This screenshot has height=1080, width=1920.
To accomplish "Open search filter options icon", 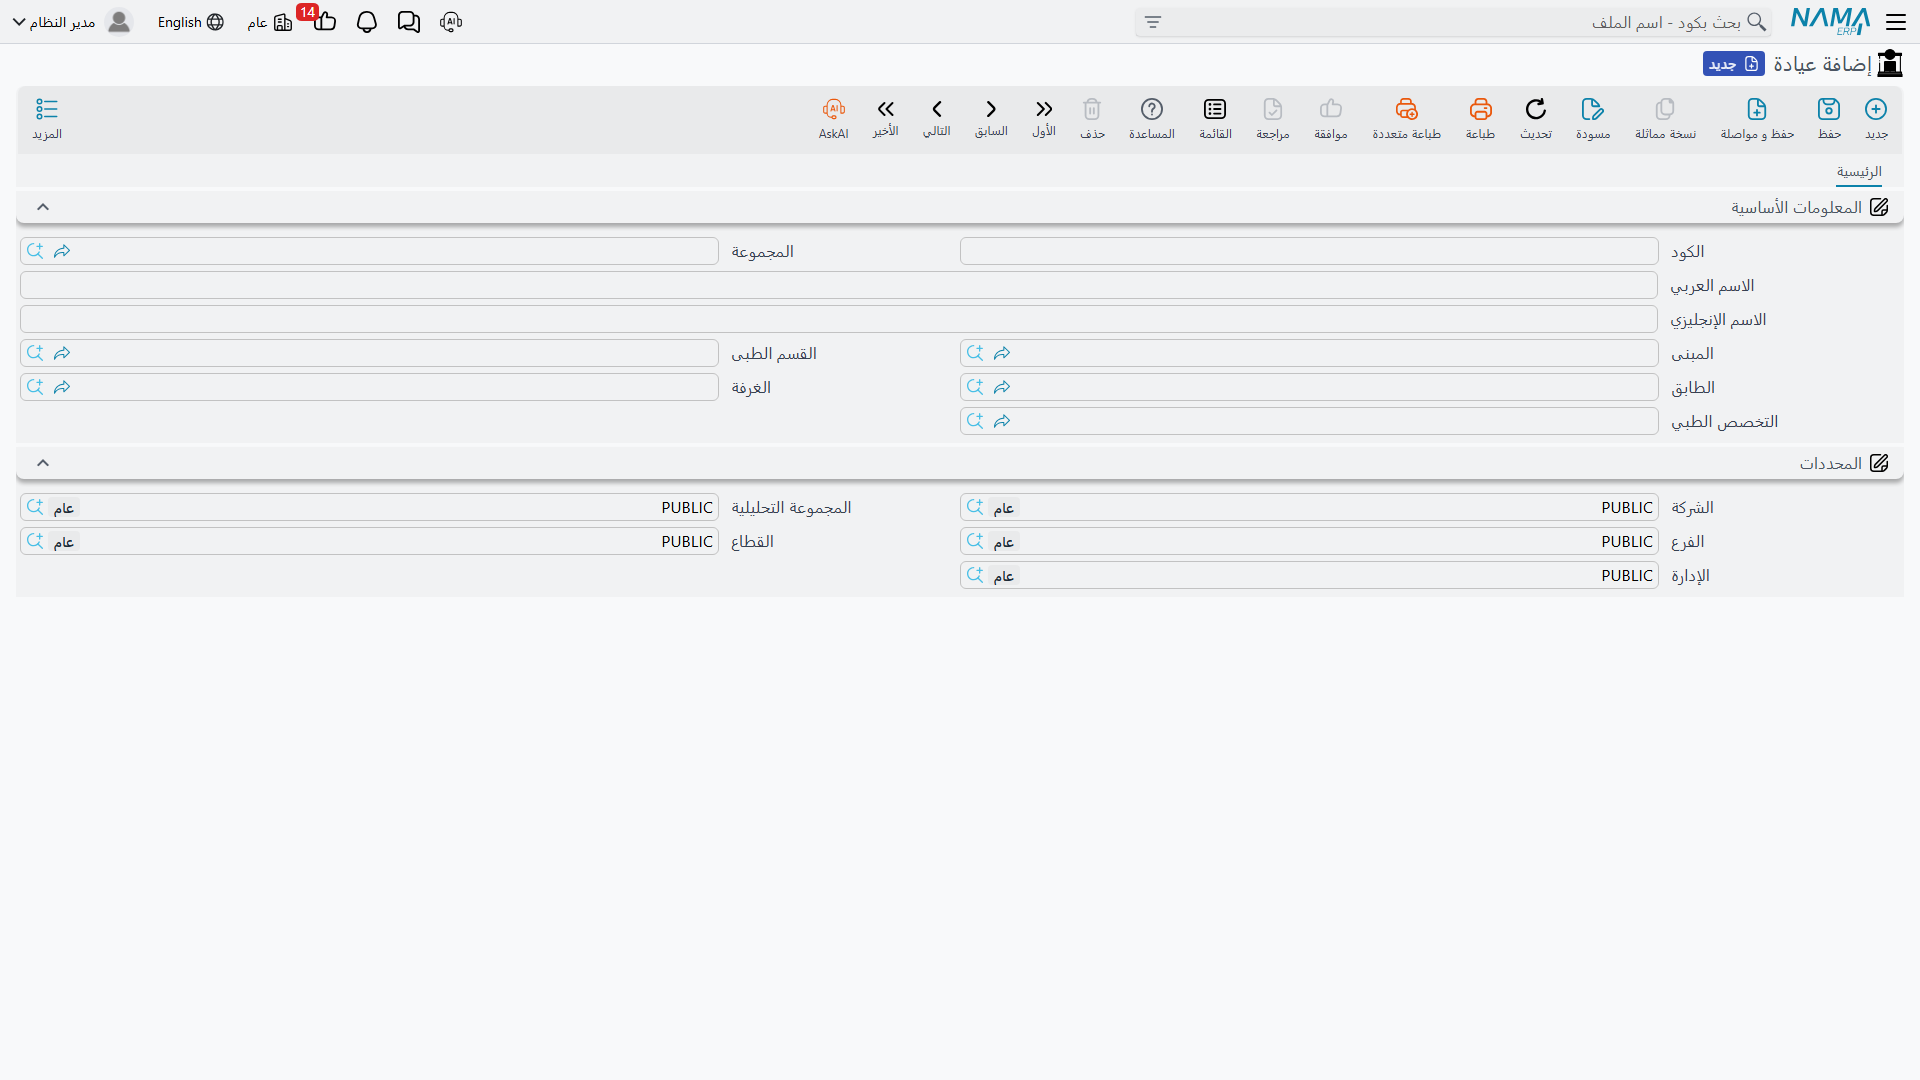I will [1153, 22].
